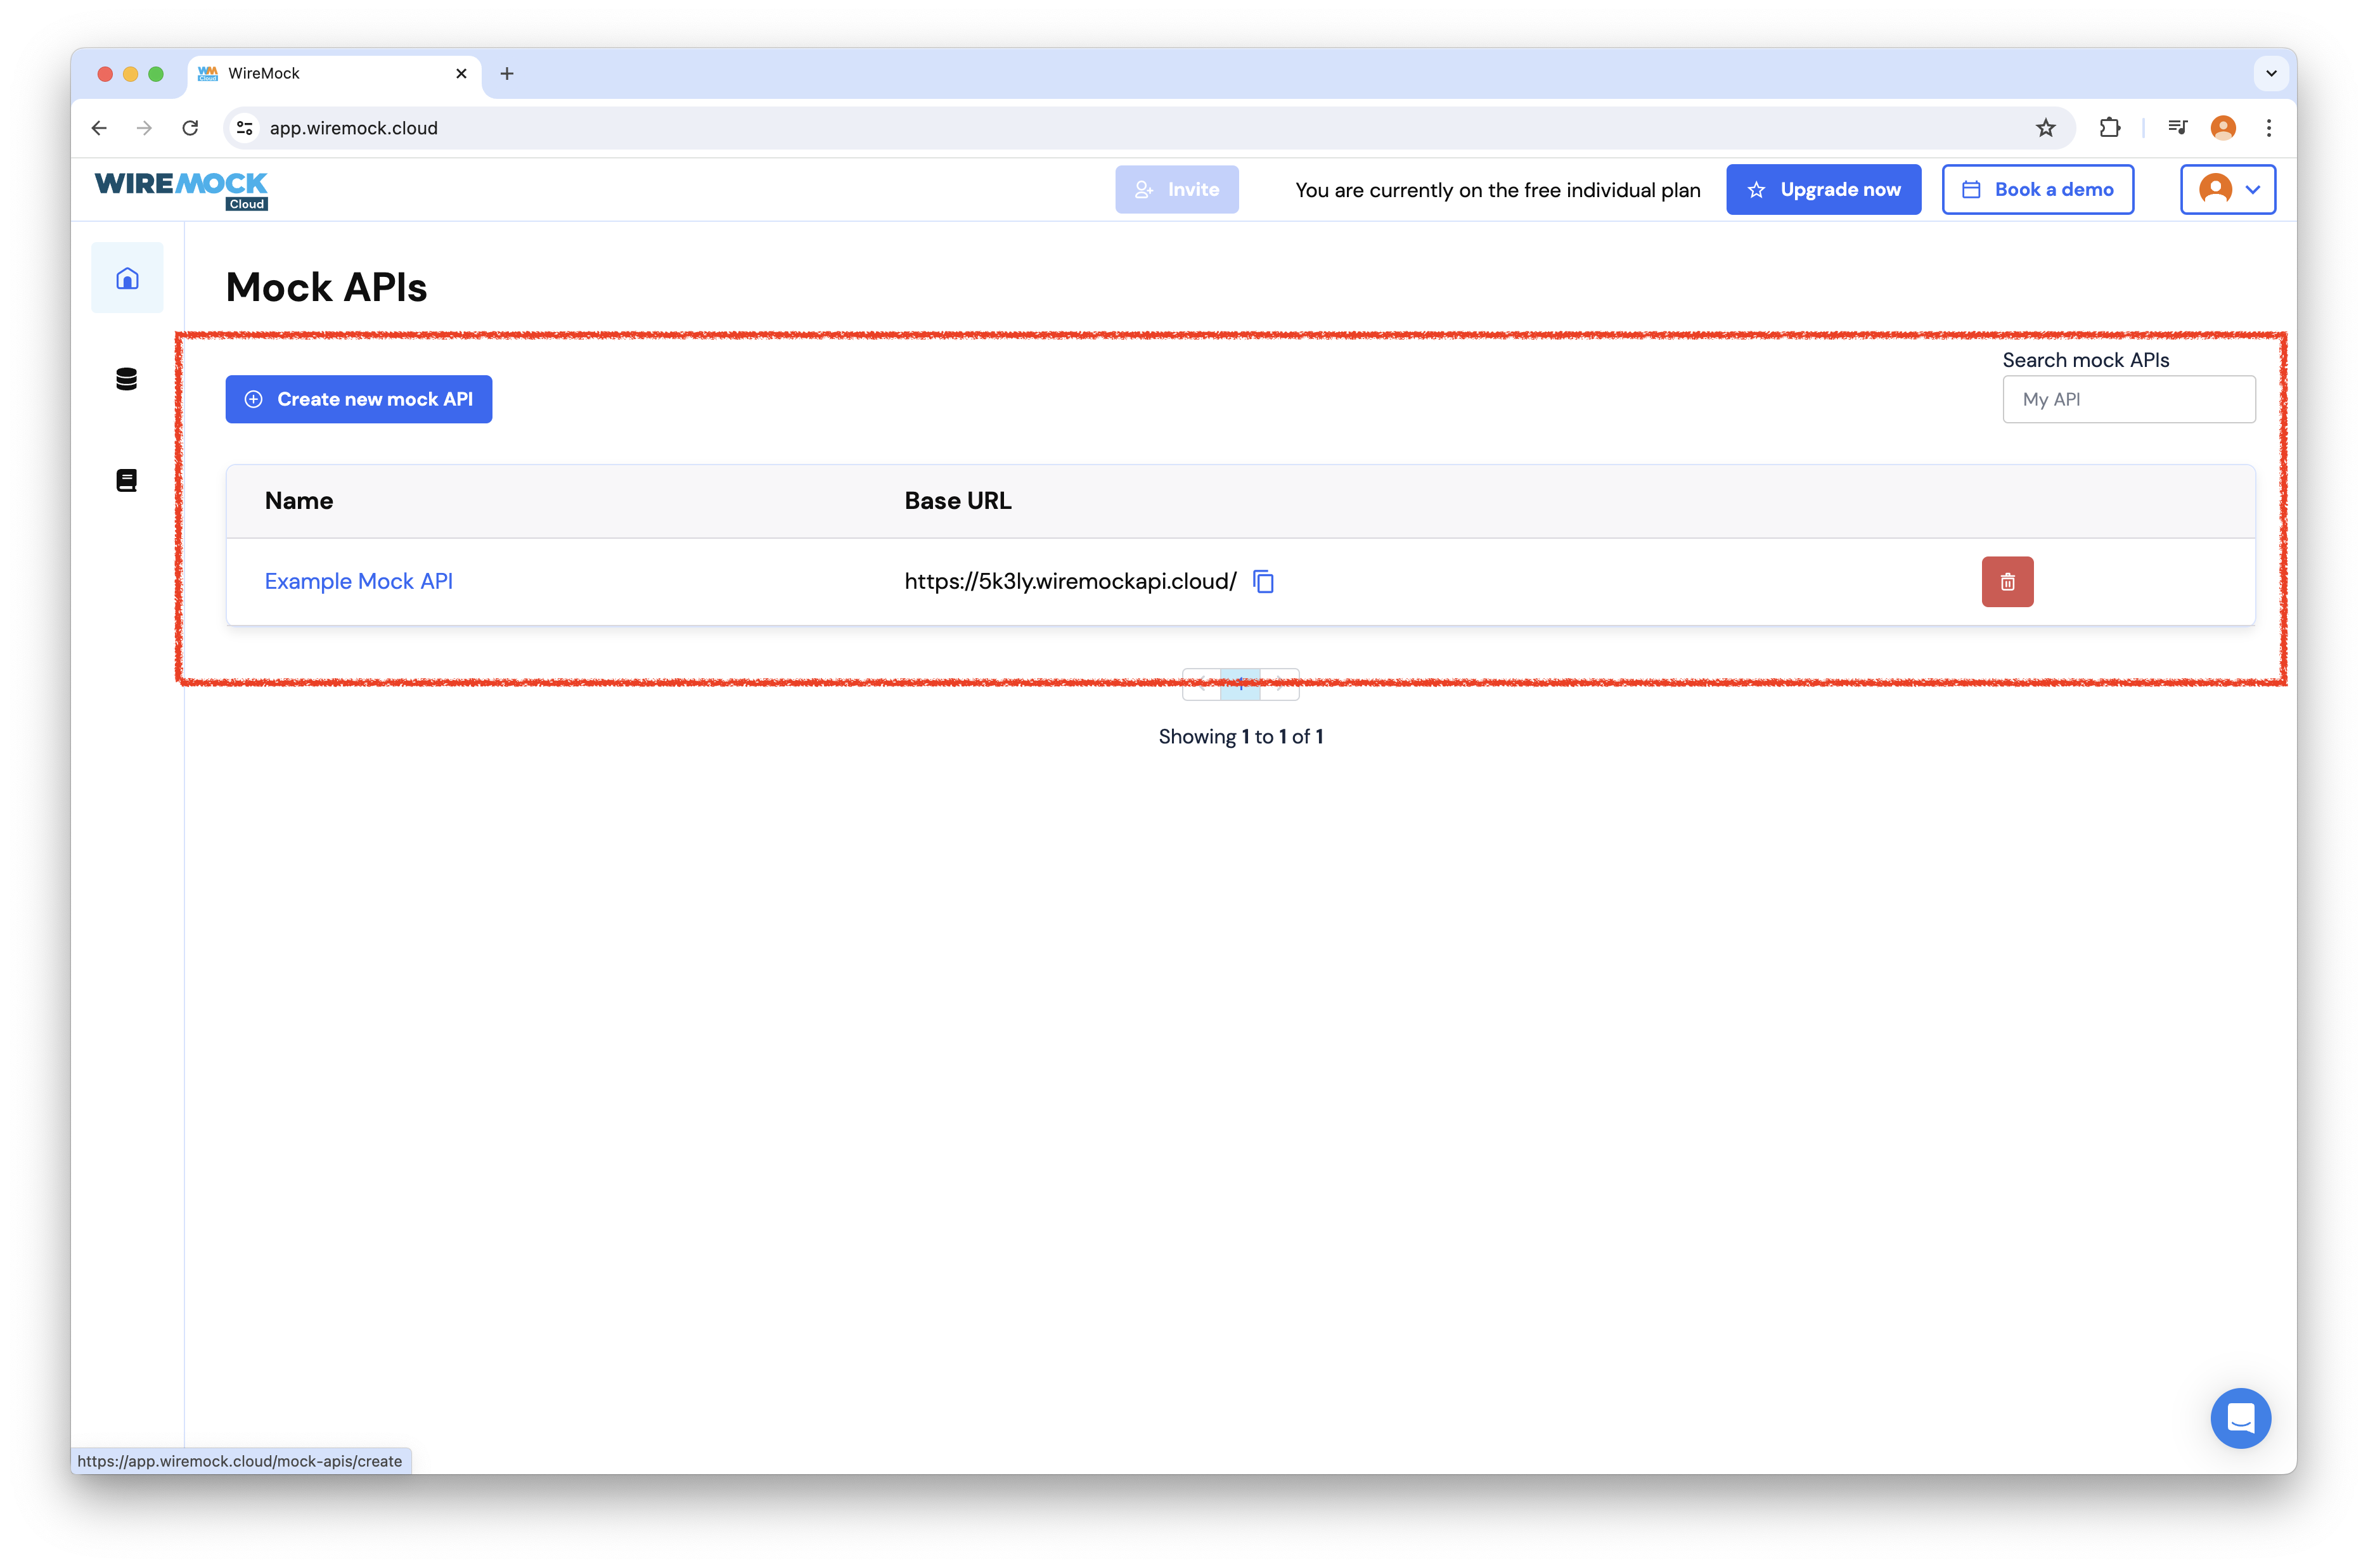The width and height of the screenshot is (2368, 1568).
Task: Click Upgrade now
Action: coord(1823,190)
